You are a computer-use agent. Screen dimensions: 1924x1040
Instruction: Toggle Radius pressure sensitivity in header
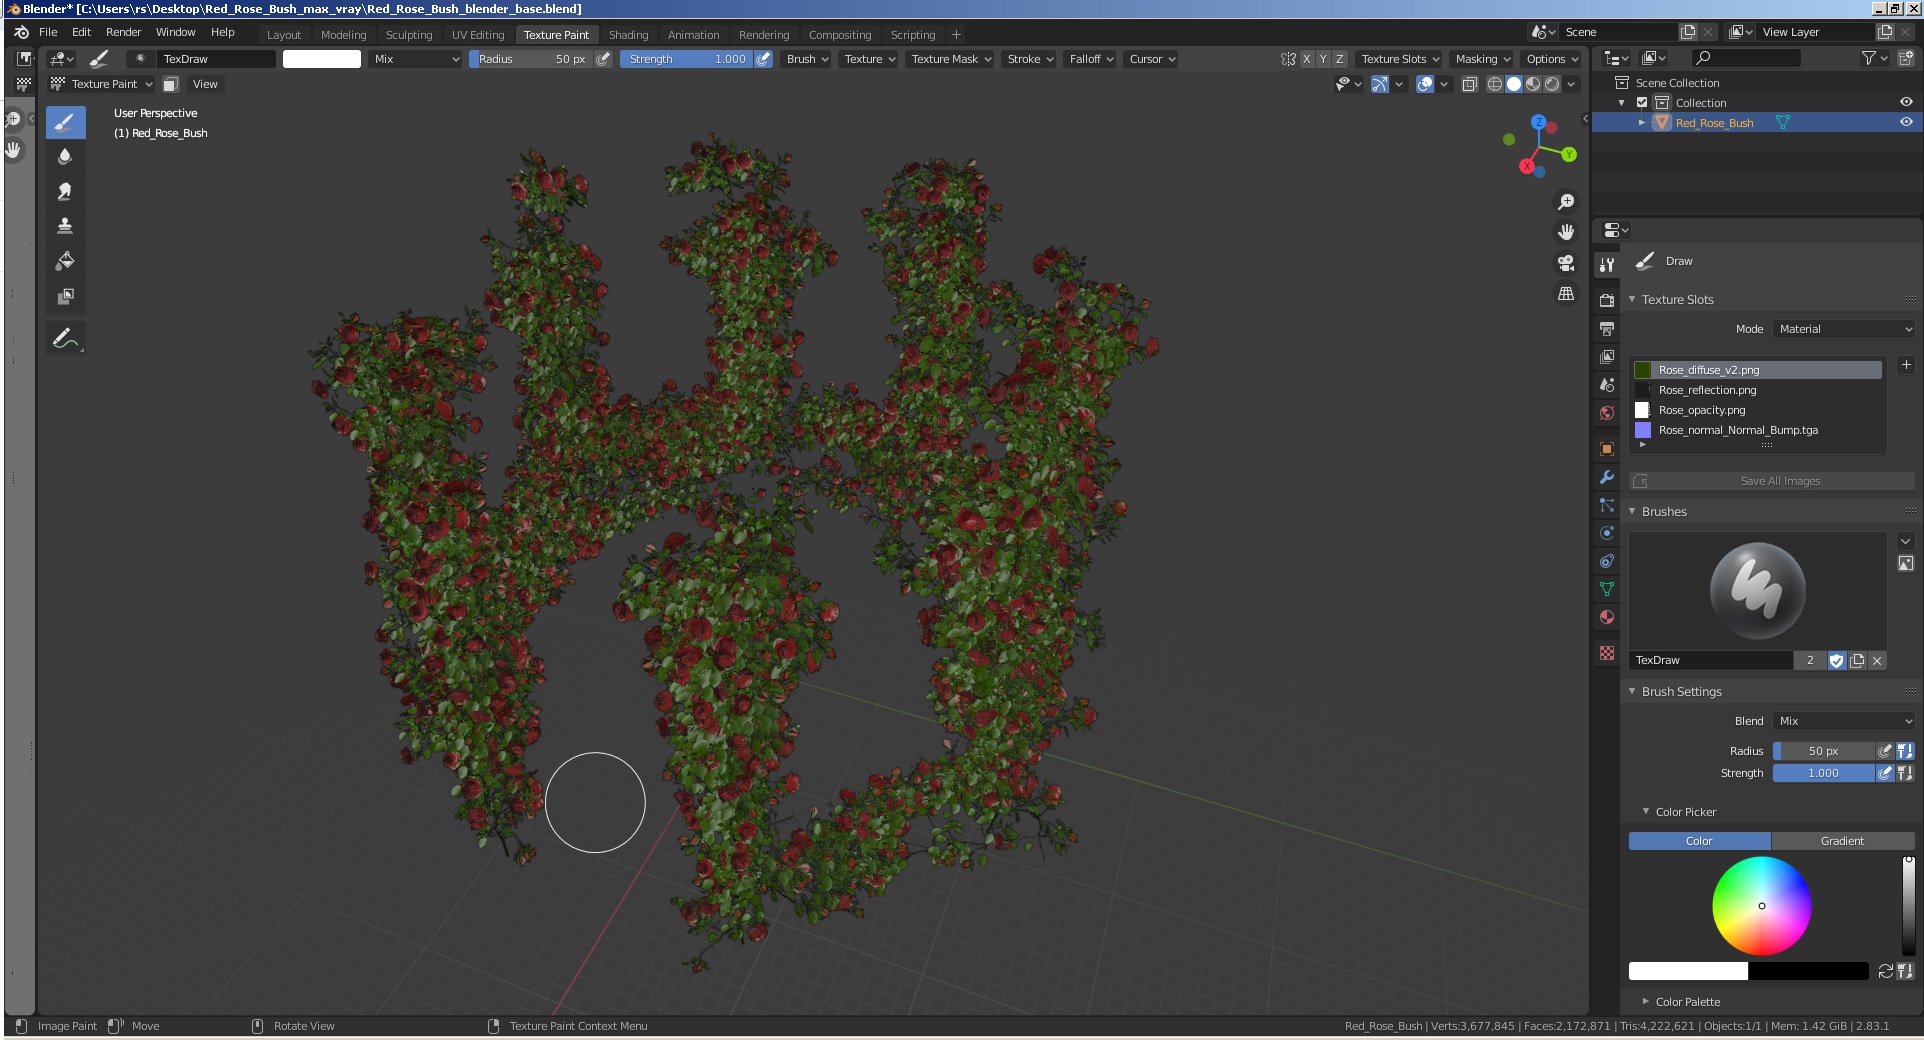[603, 59]
